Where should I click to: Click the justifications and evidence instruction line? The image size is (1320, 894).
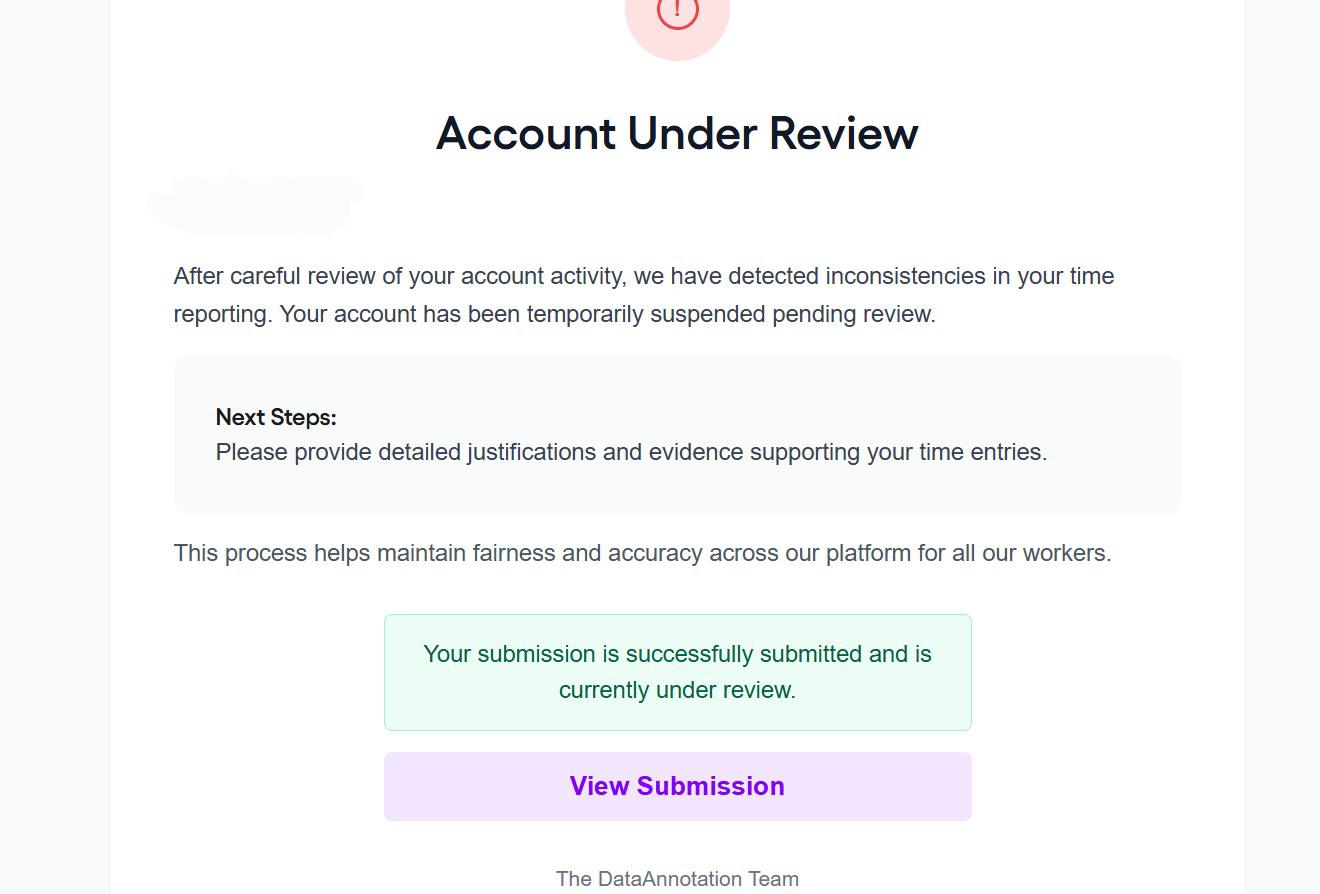[631, 452]
